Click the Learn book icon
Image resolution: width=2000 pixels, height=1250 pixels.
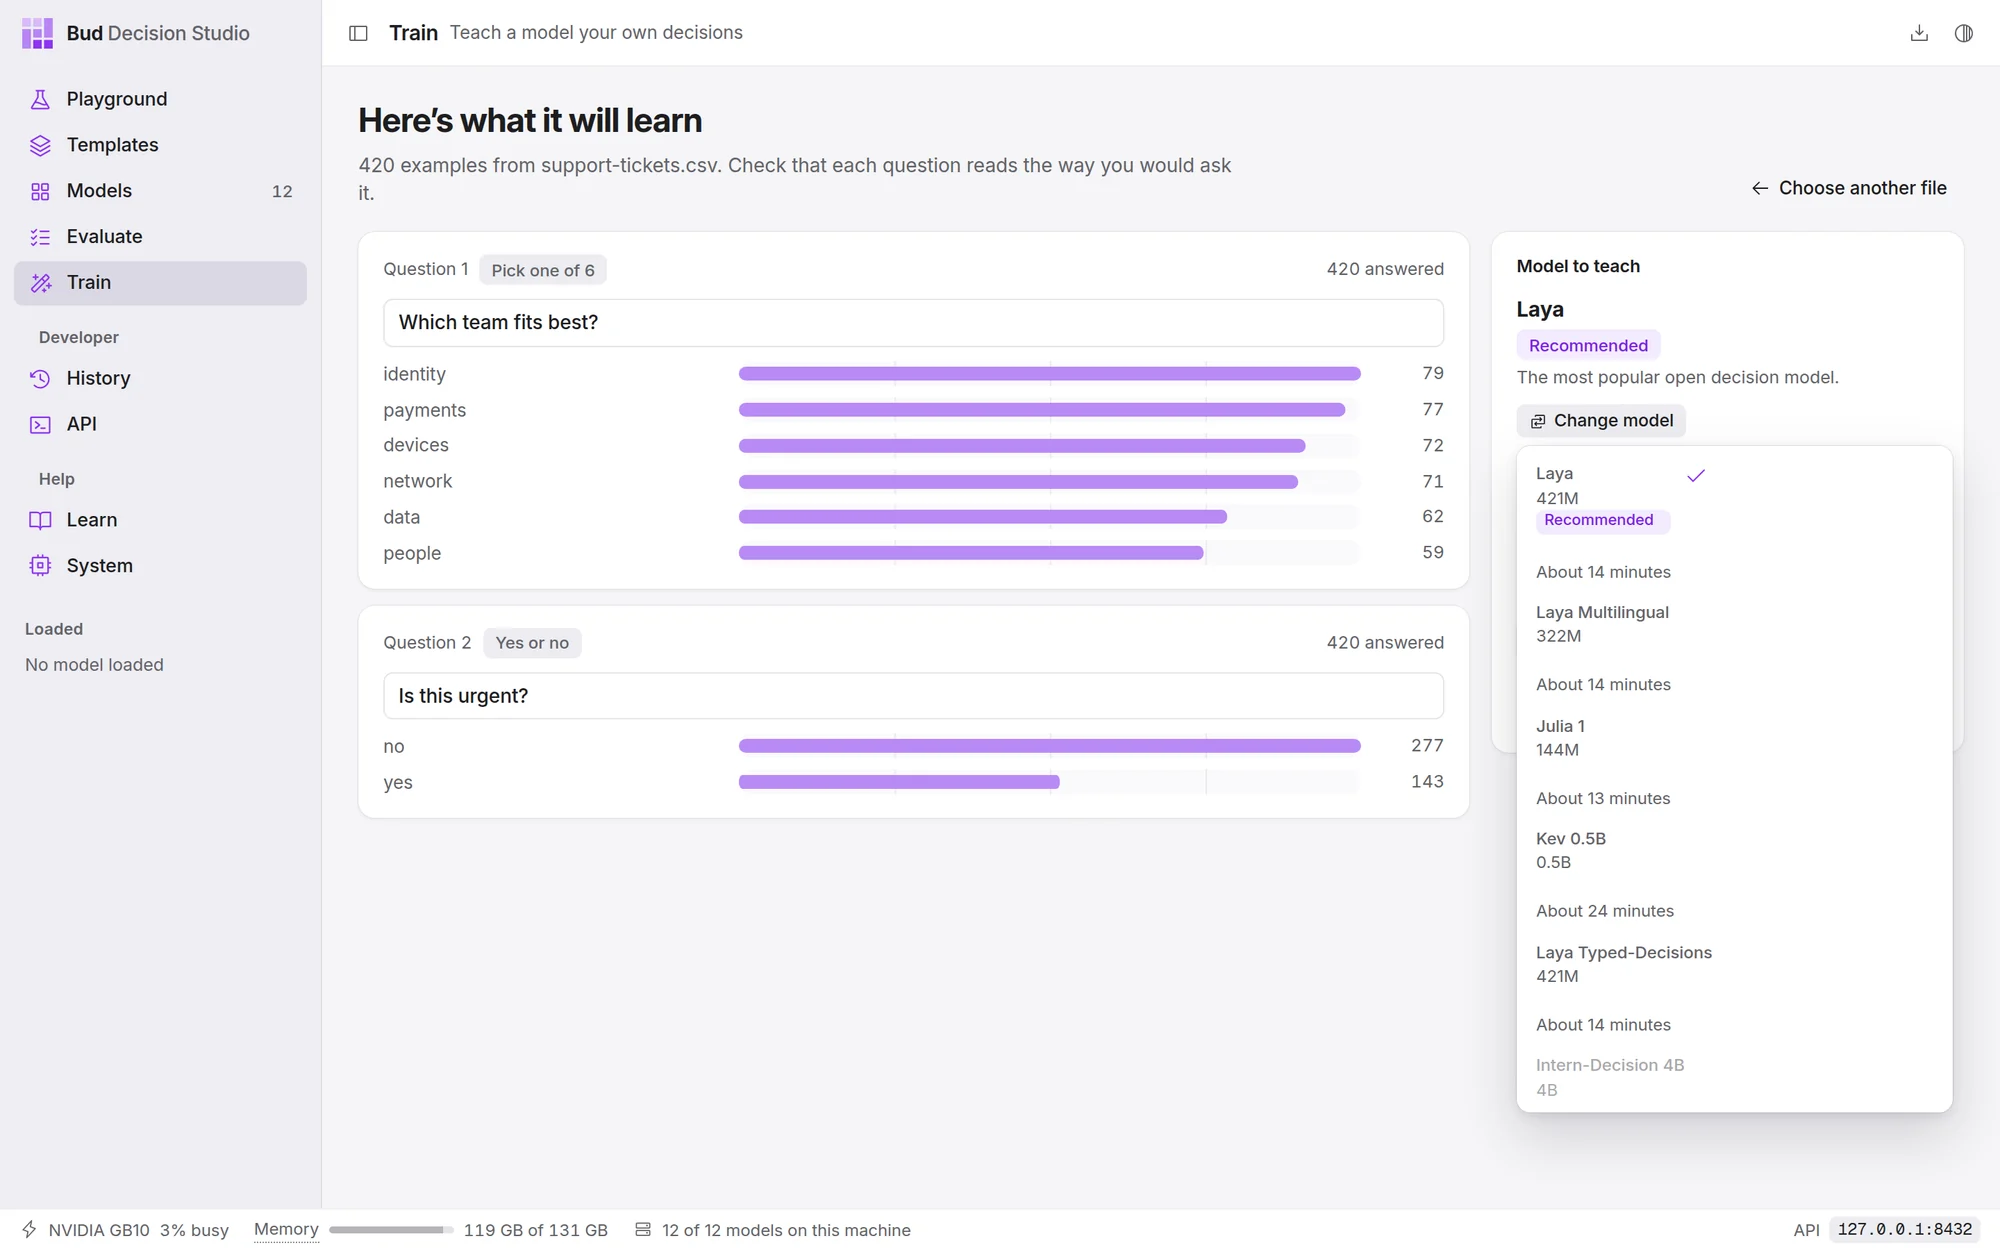pyautogui.click(x=40, y=520)
